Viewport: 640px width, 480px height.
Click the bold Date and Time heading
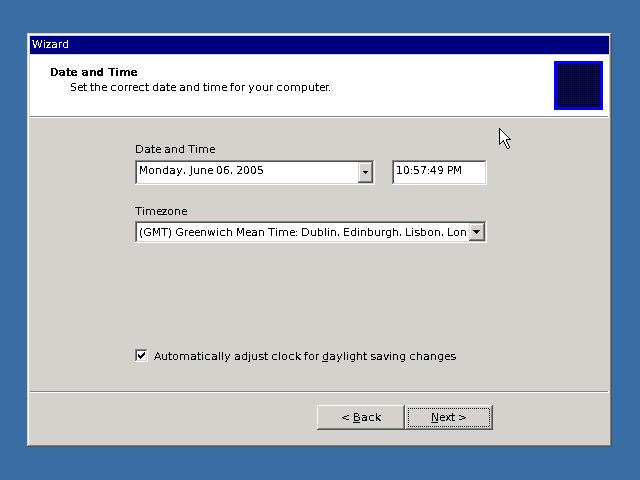(x=94, y=72)
